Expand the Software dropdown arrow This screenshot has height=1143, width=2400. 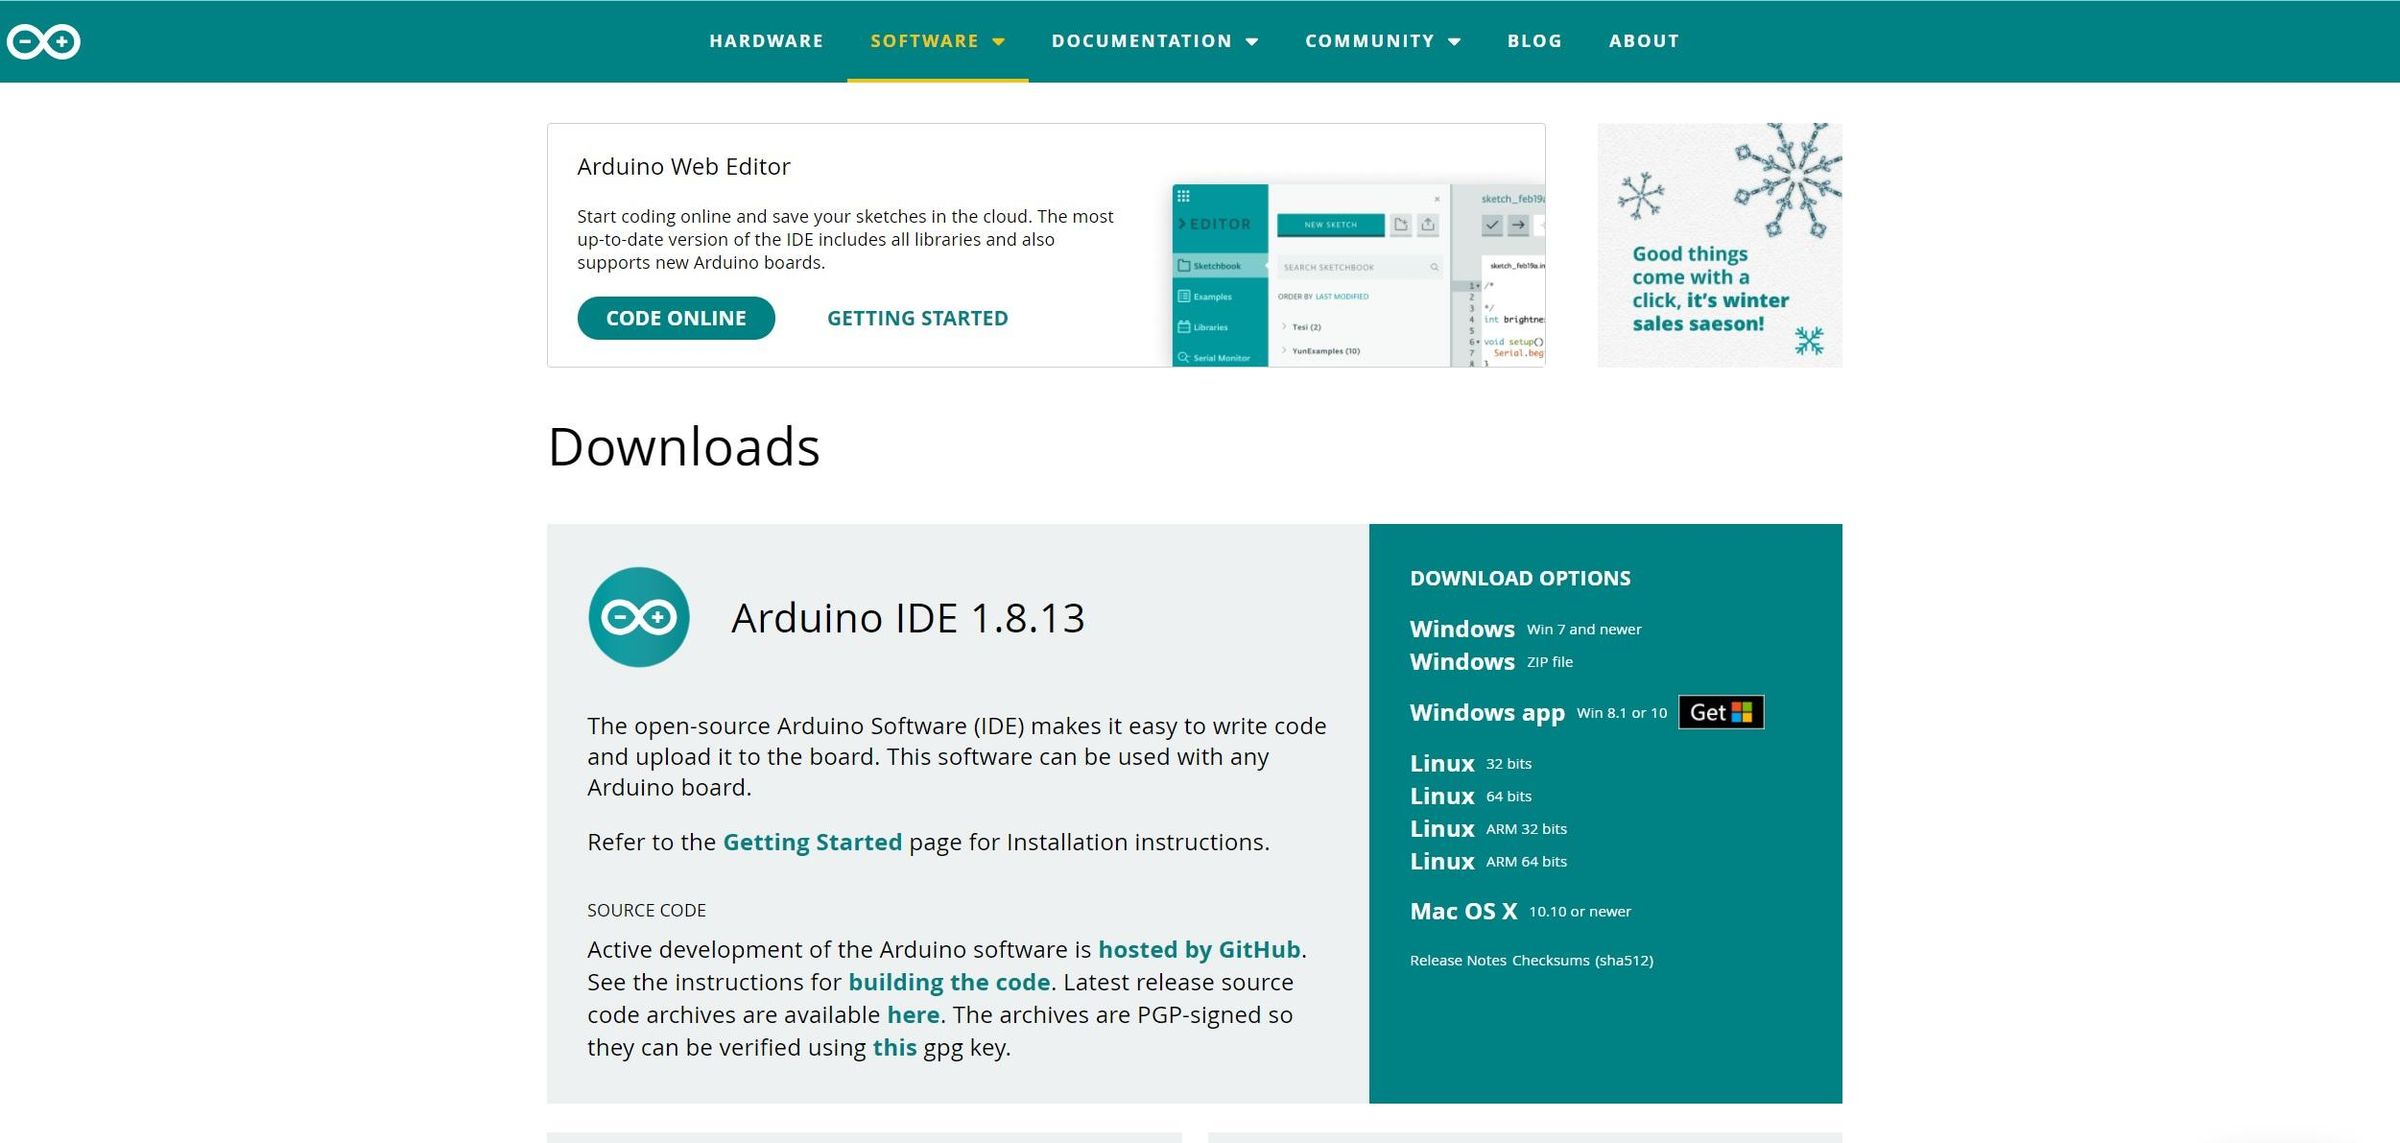pyautogui.click(x=998, y=42)
